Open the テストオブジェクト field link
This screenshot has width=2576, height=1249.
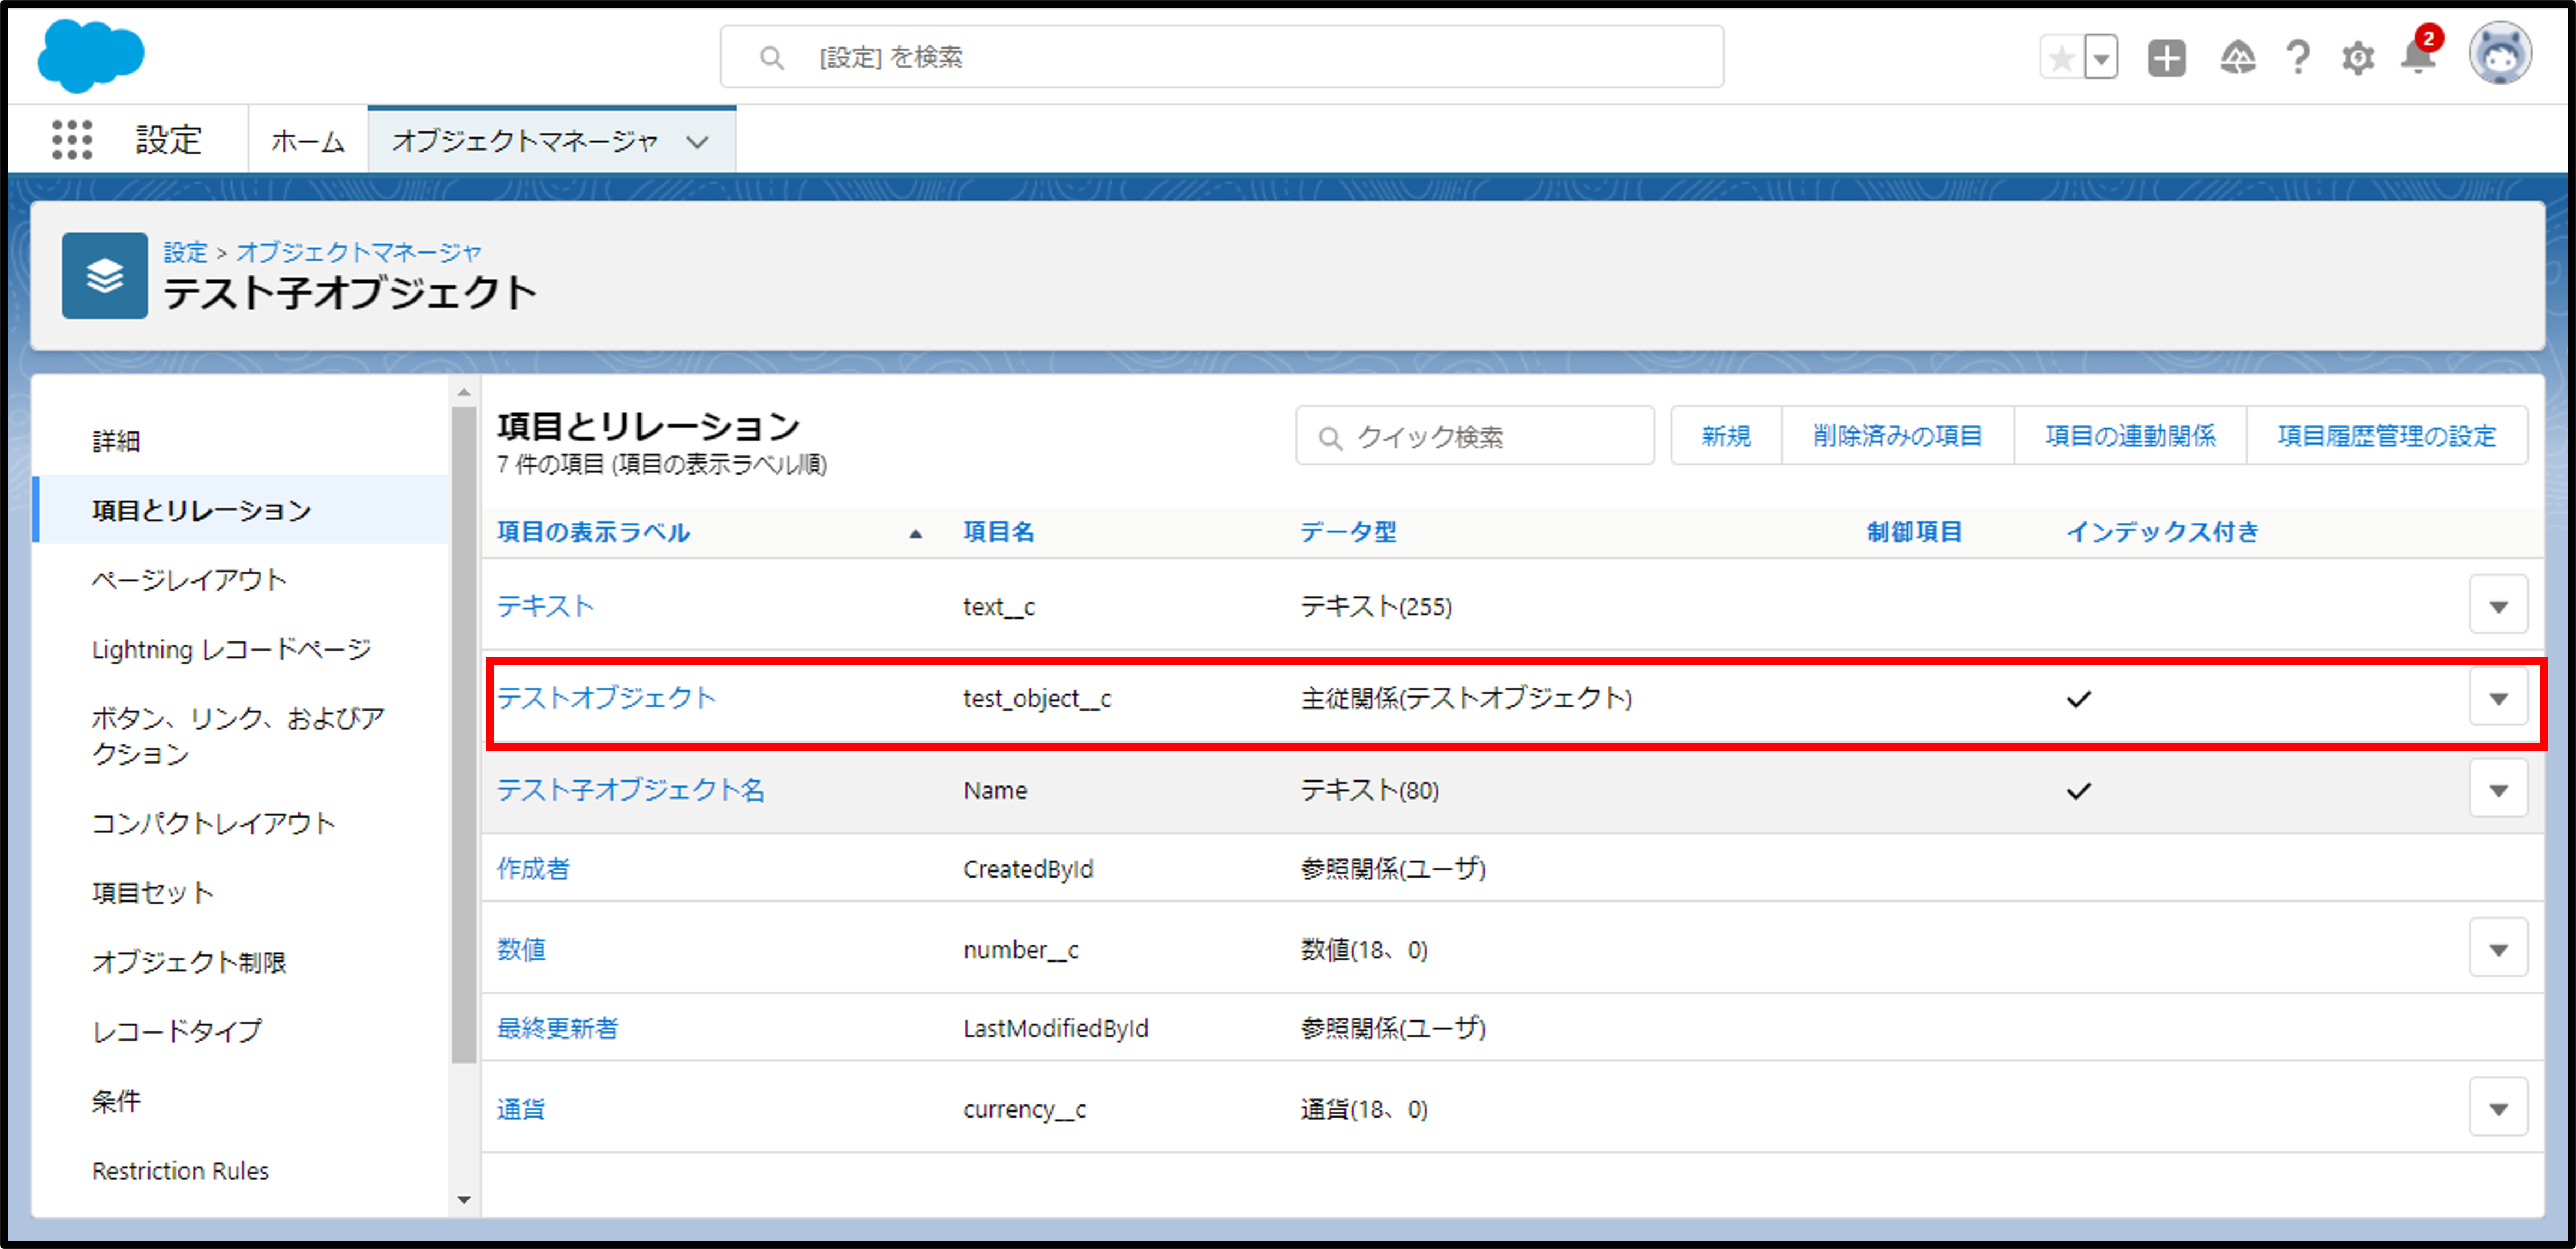pyautogui.click(x=606, y=698)
